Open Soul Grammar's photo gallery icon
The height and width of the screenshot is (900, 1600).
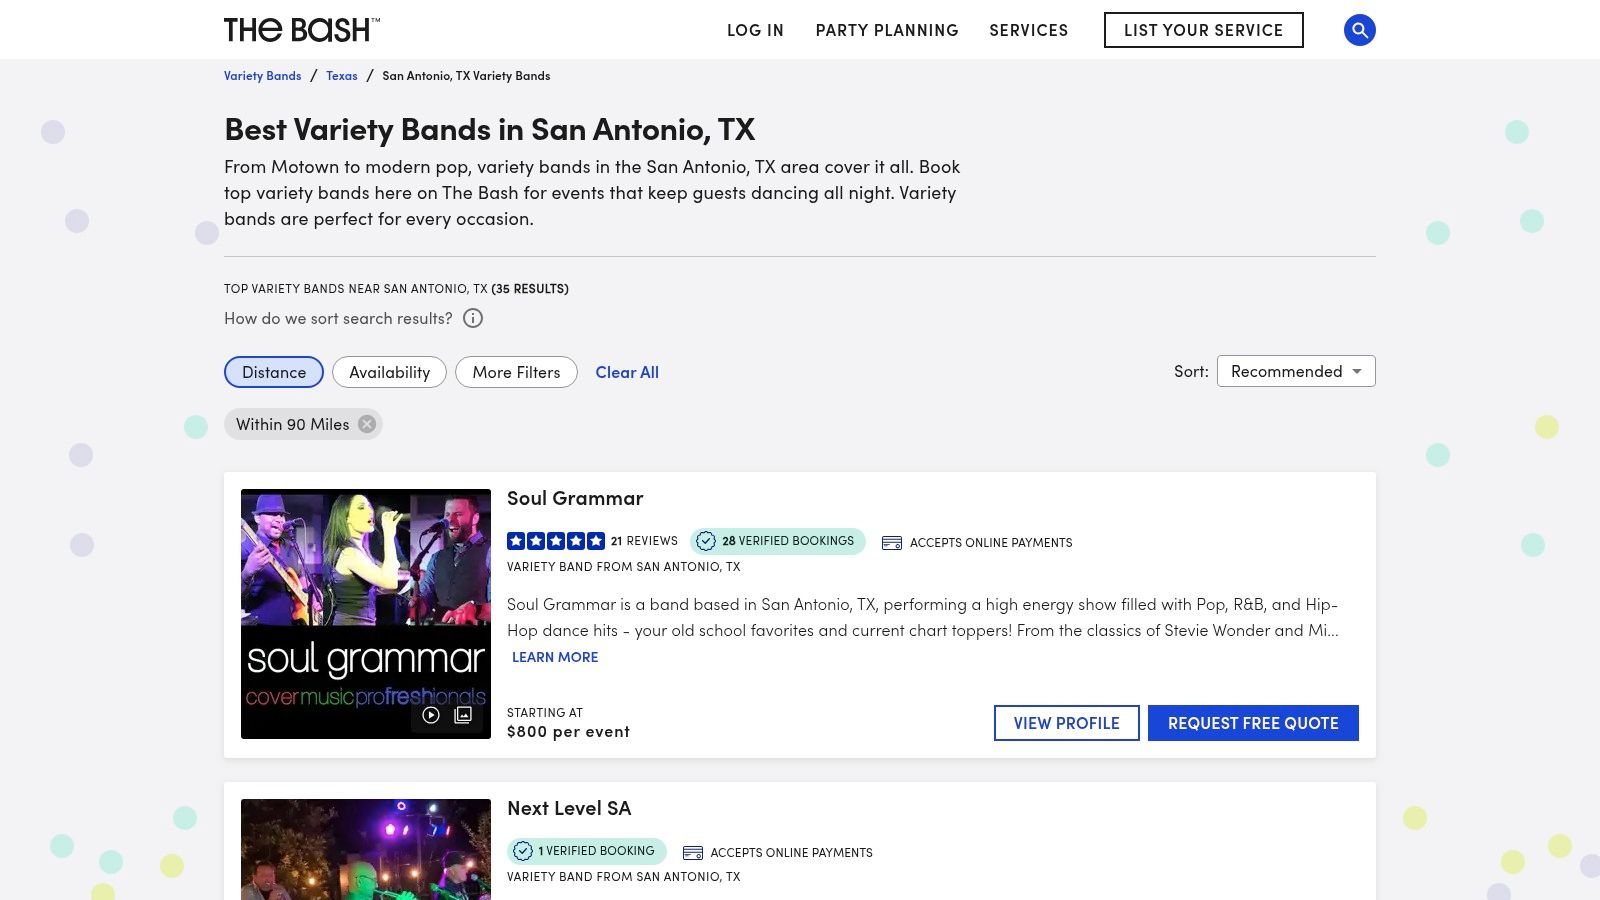(x=462, y=714)
